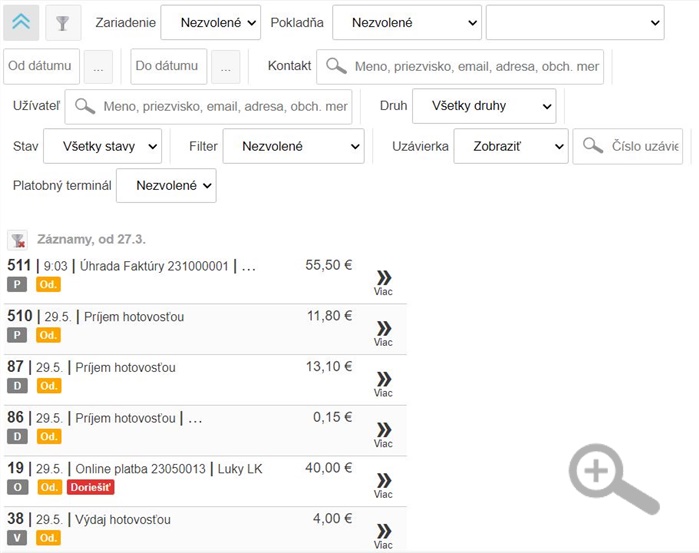Open Viac for record 86
The image size is (699, 553).
pyautogui.click(x=383, y=435)
